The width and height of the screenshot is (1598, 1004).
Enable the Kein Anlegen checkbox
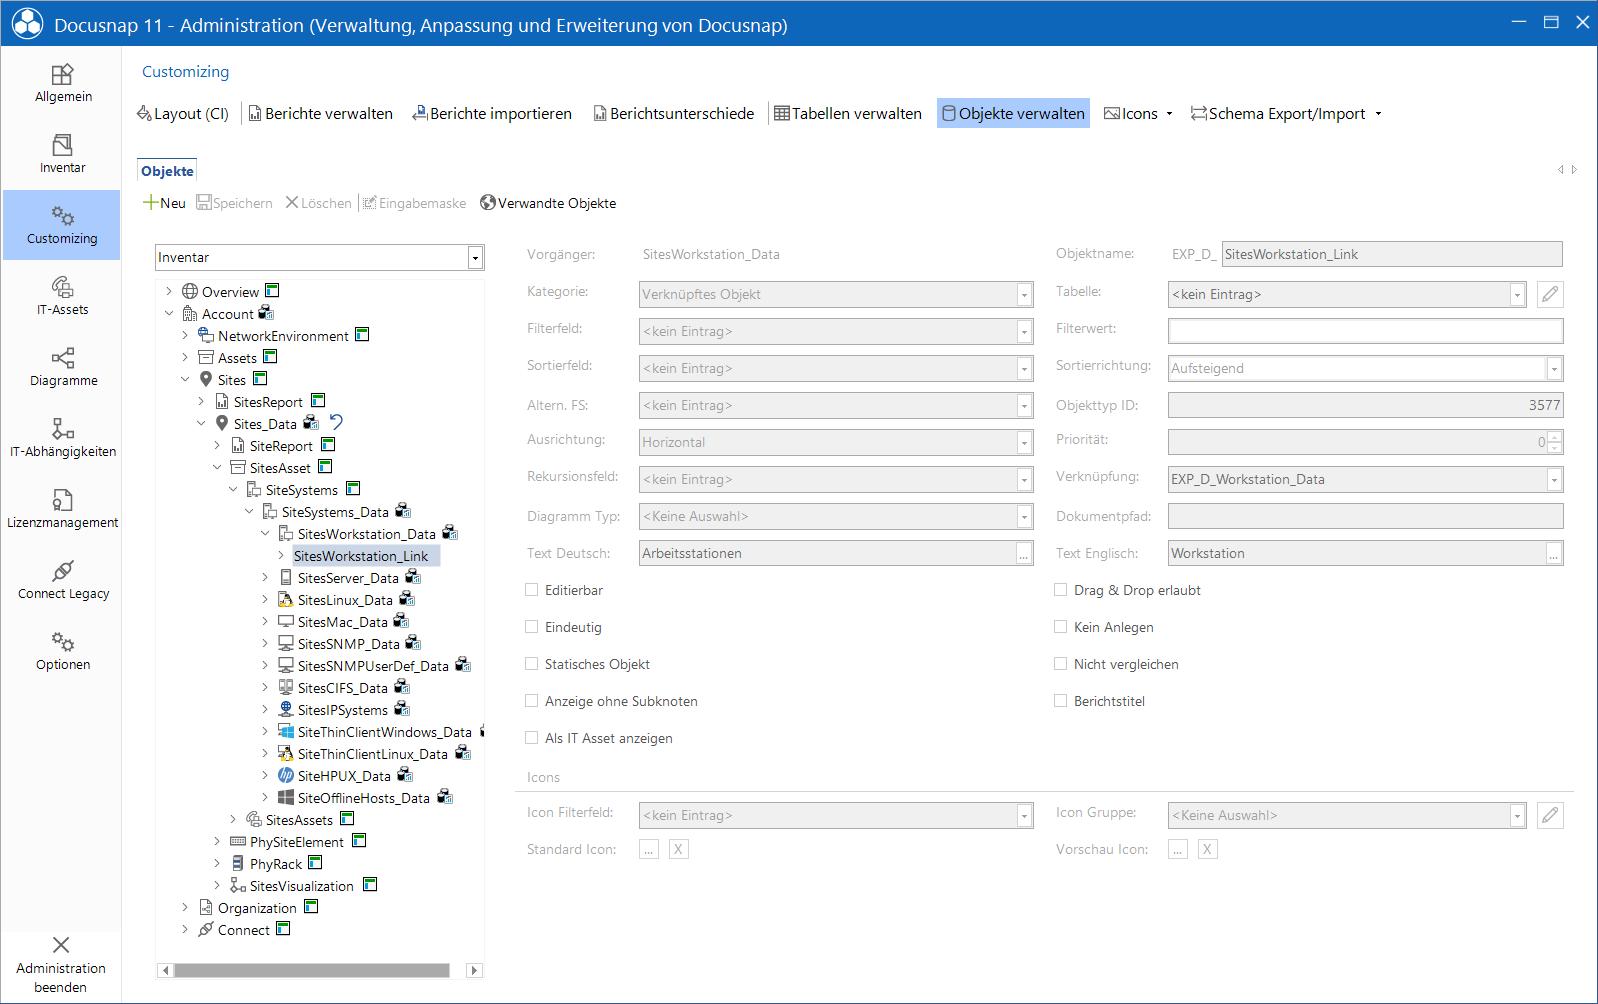click(1061, 627)
